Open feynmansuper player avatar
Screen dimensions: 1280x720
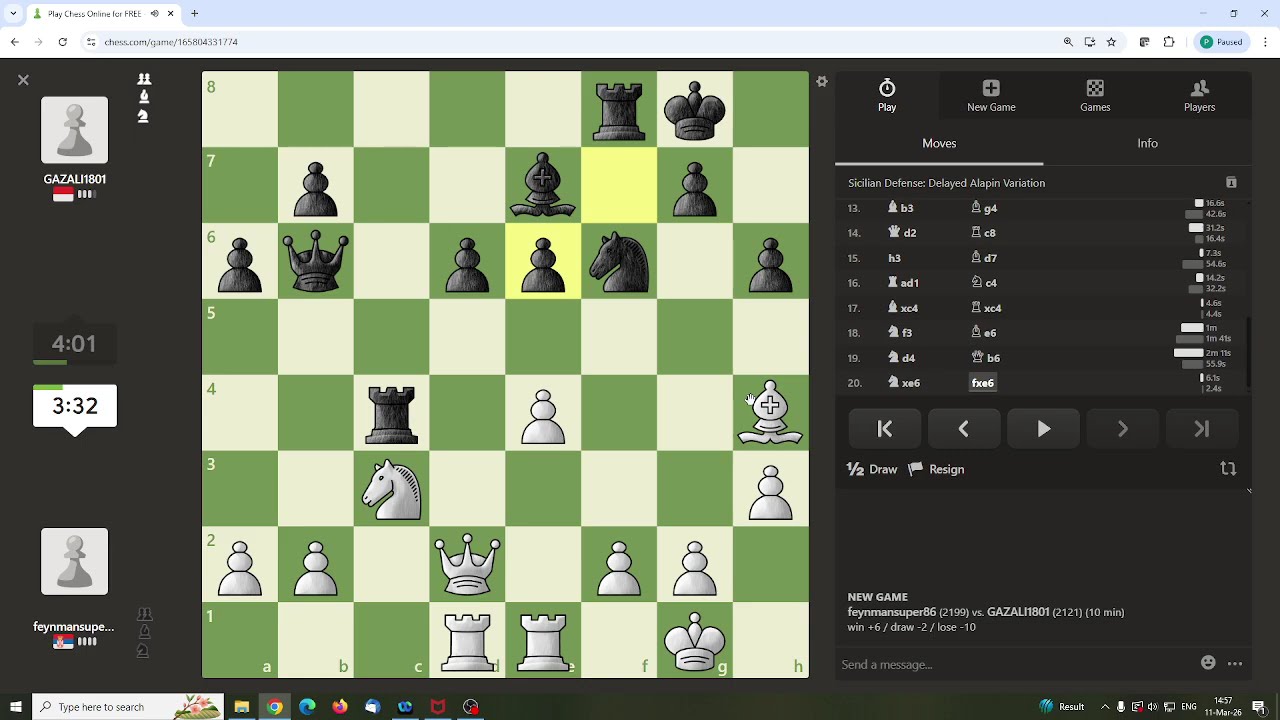pyautogui.click(x=74, y=562)
